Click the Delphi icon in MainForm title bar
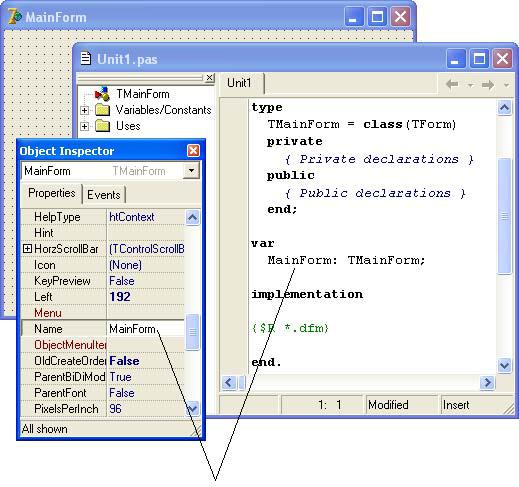This screenshot has height=487, width=519. point(15,17)
